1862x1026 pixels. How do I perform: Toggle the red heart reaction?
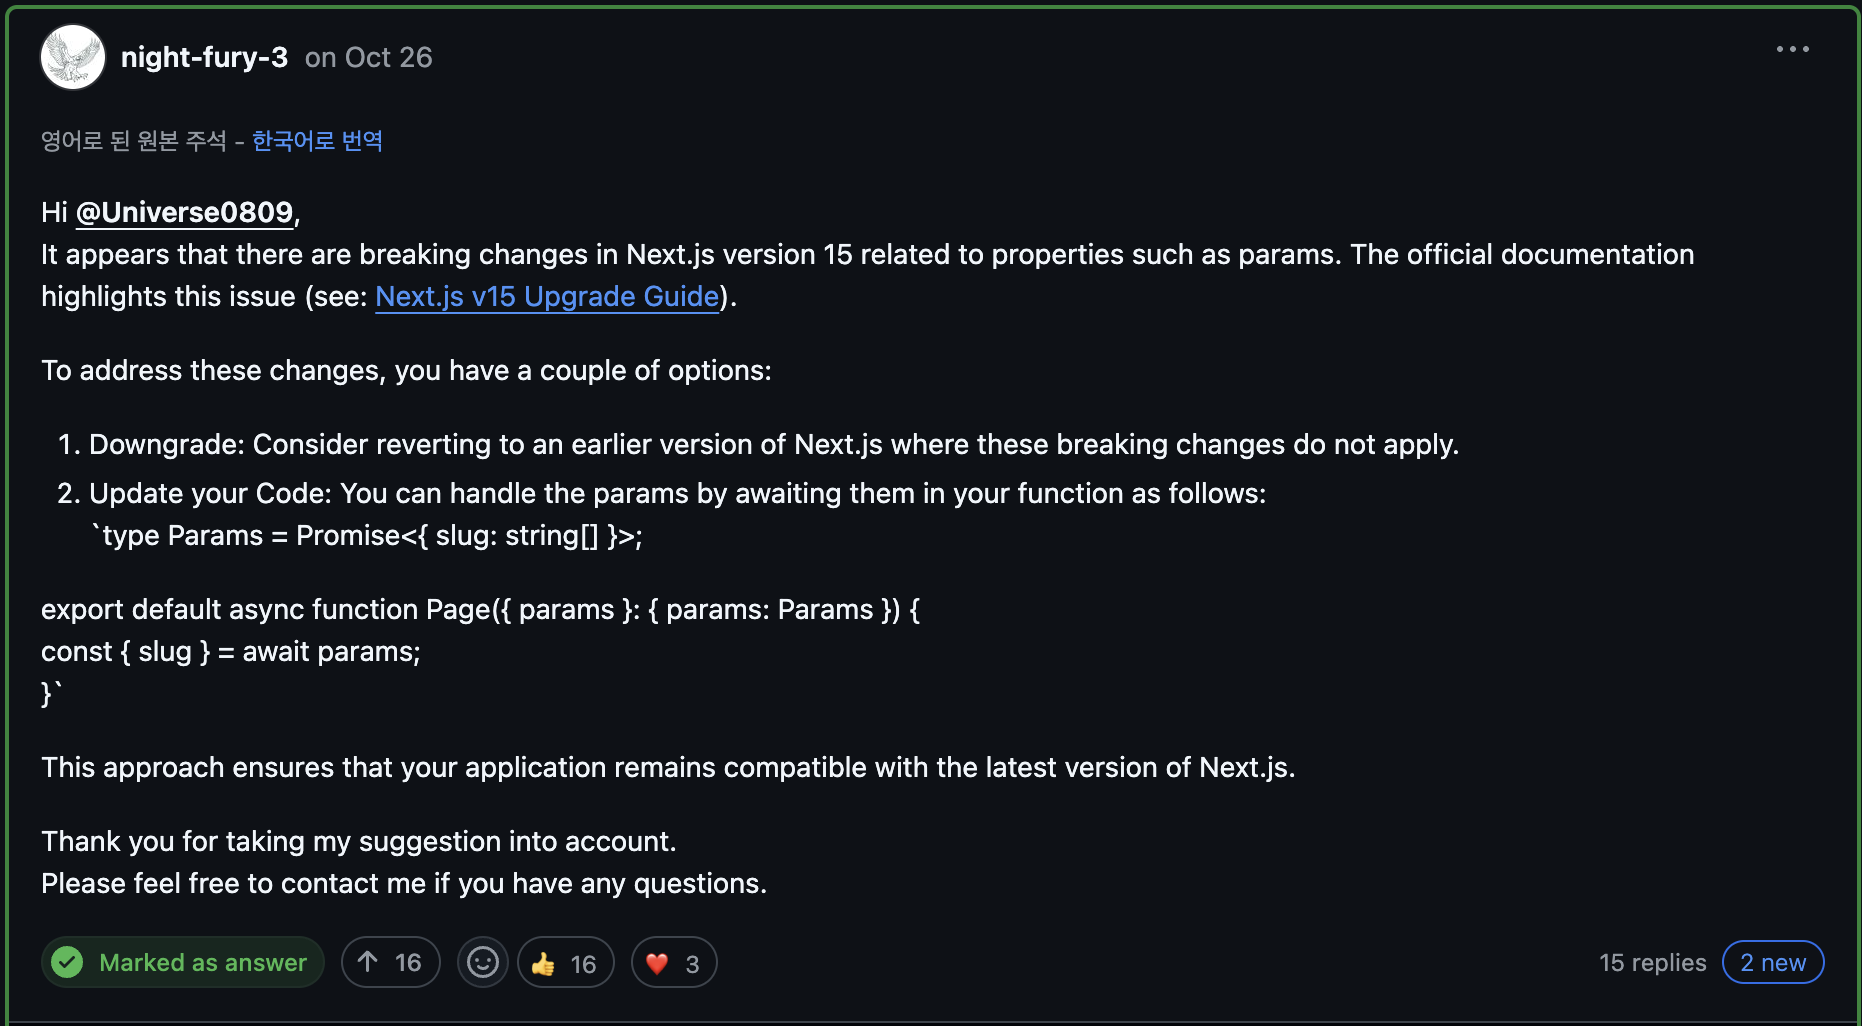pyautogui.click(x=674, y=962)
